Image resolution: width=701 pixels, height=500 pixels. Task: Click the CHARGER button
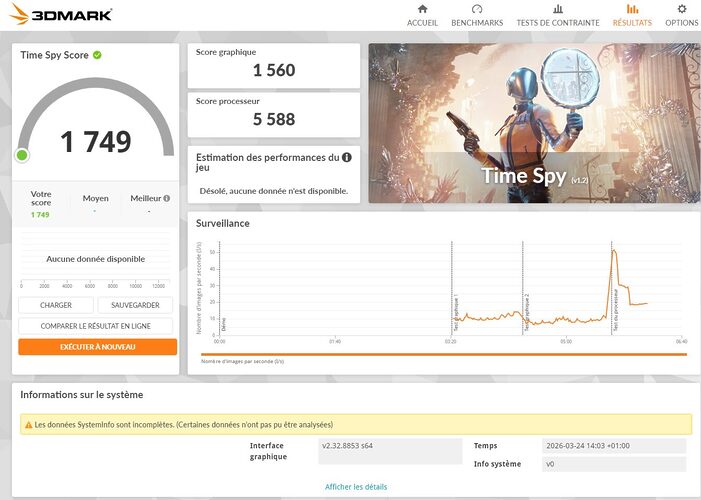(x=56, y=305)
